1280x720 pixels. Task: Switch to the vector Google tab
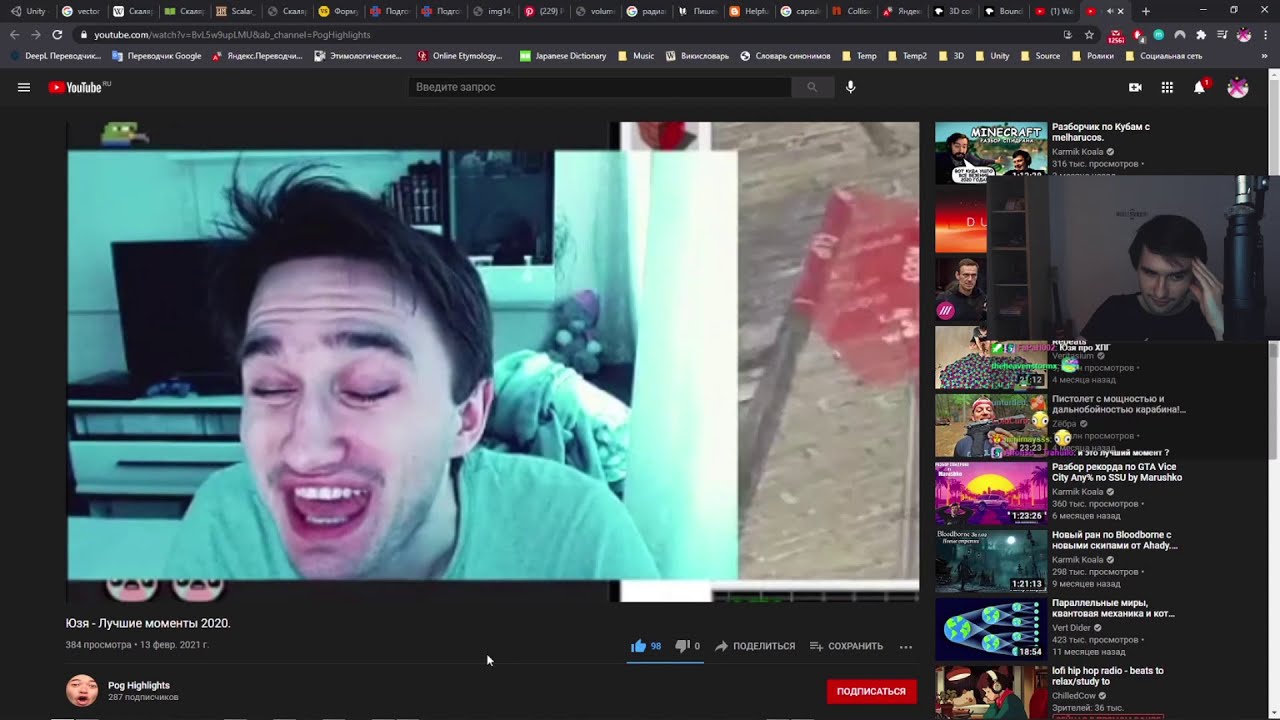click(80, 11)
